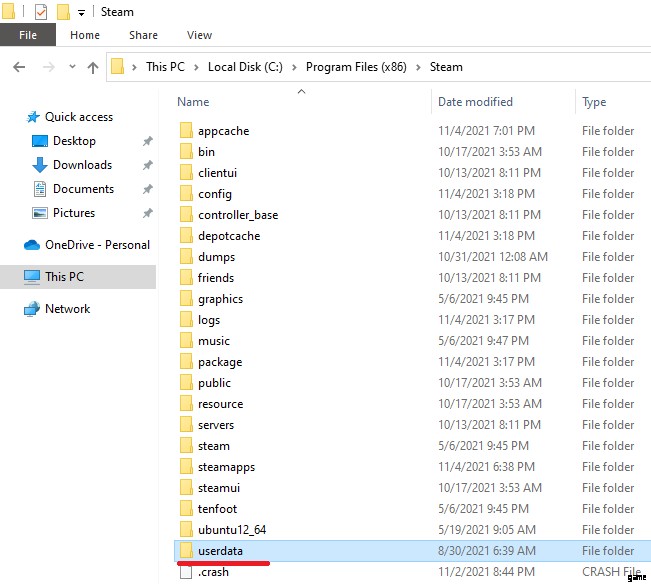Open the Share ribbon tab
Image resolution: width=651 pixels, height=584 pixels.
[143, 35]
